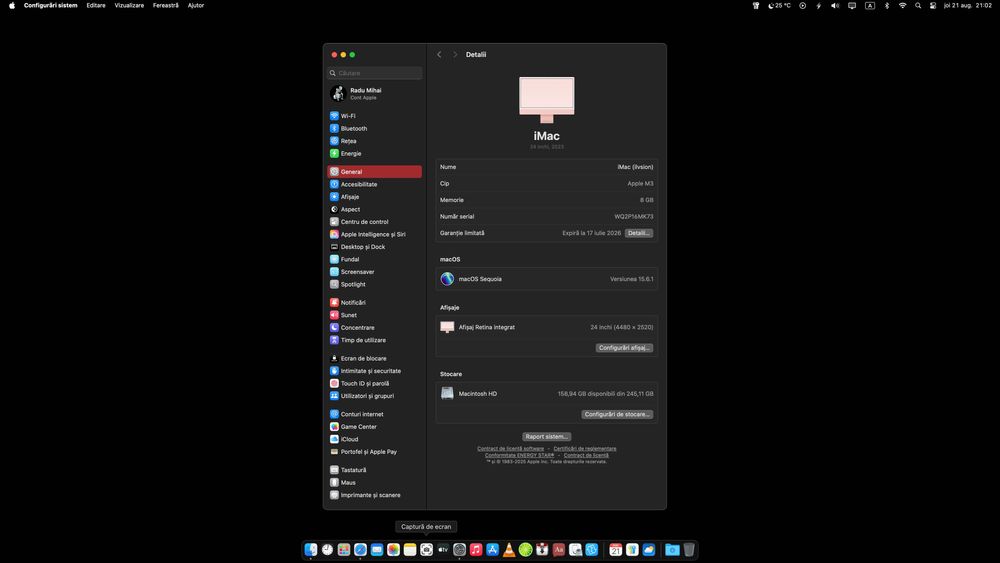Image resolution: width=1000 pixels, height=563 pixels.
Task: Open Contract de licență software link
Action: [510, 449]
